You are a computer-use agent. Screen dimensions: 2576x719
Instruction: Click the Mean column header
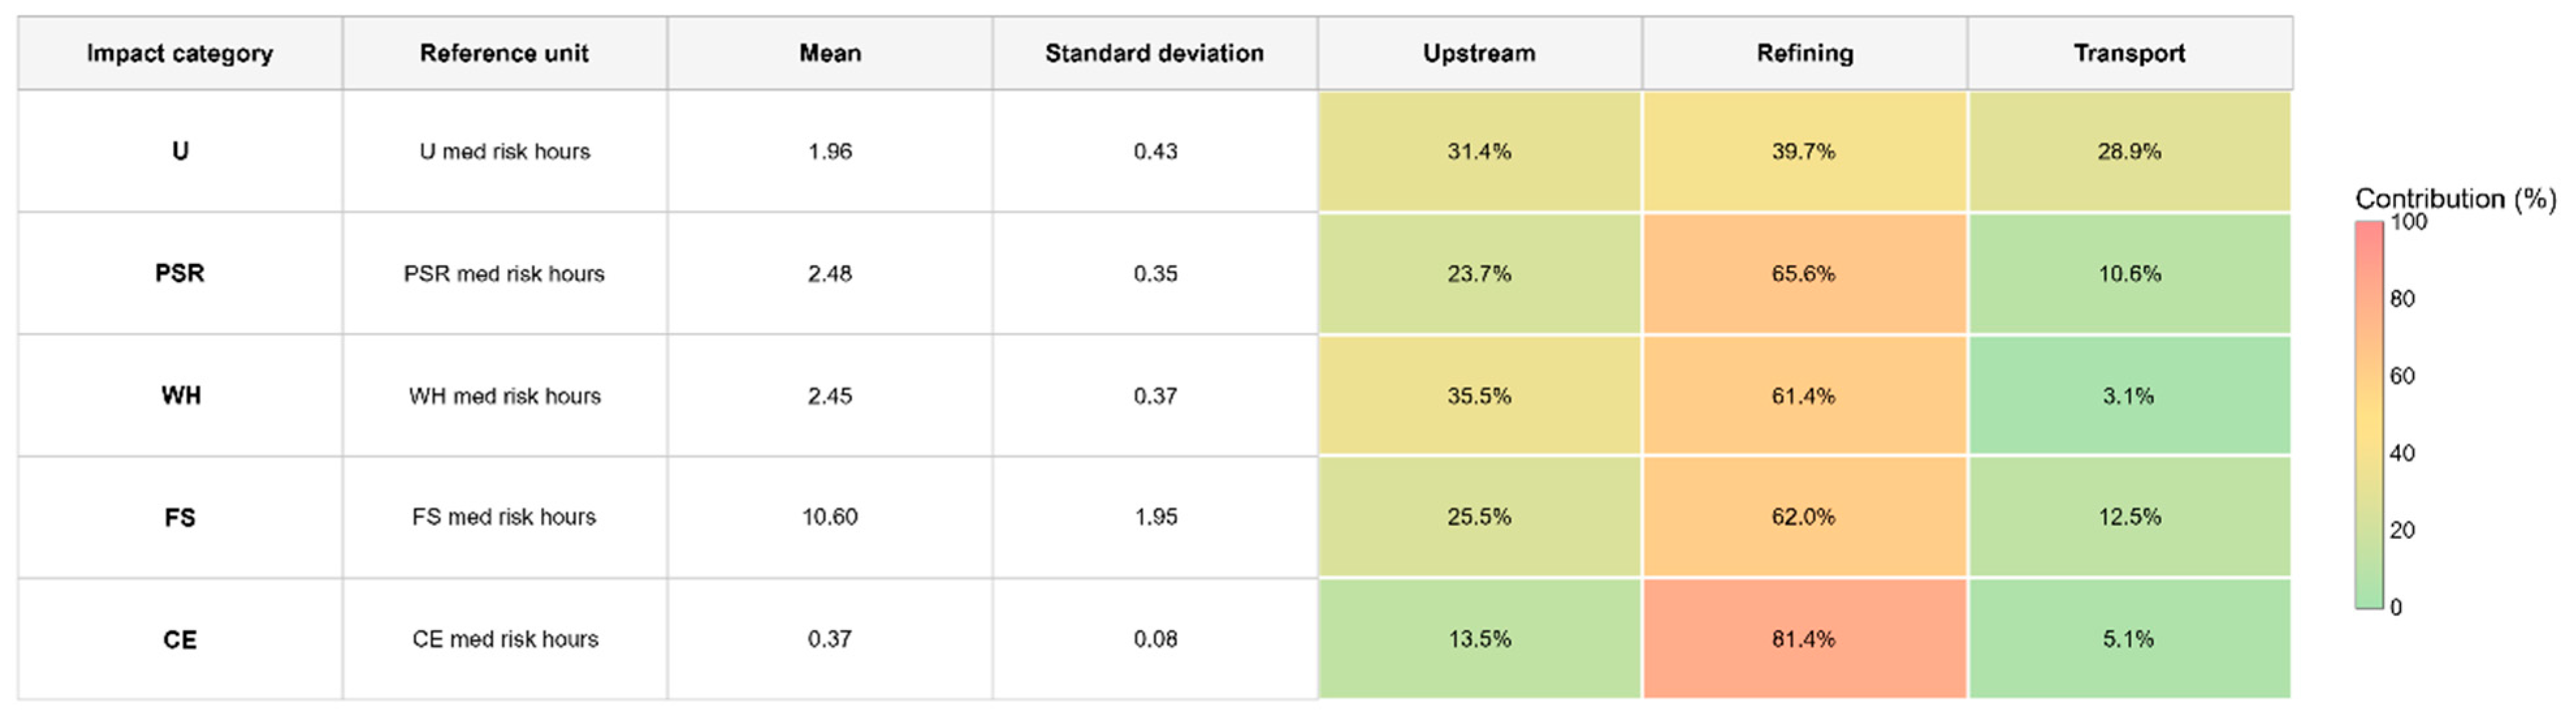pyautogui.click(x=830, y=53)
